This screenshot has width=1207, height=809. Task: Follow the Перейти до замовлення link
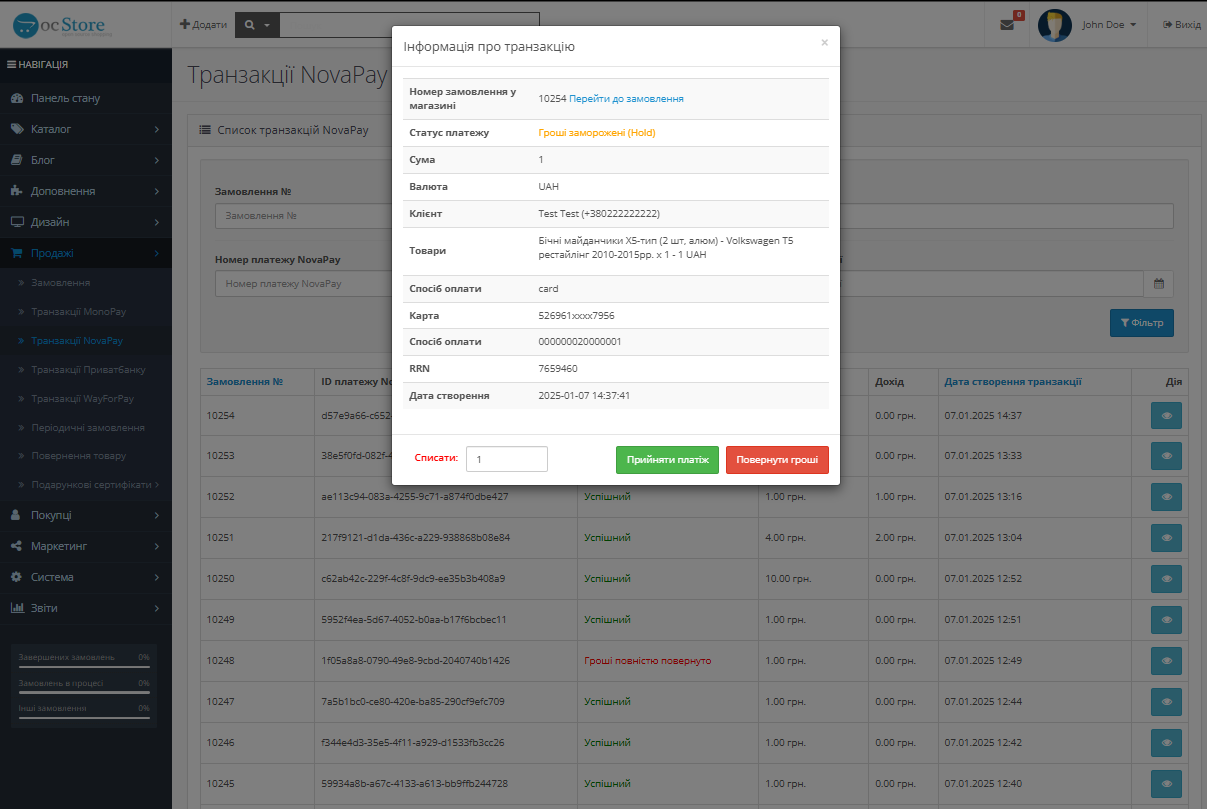626,99
